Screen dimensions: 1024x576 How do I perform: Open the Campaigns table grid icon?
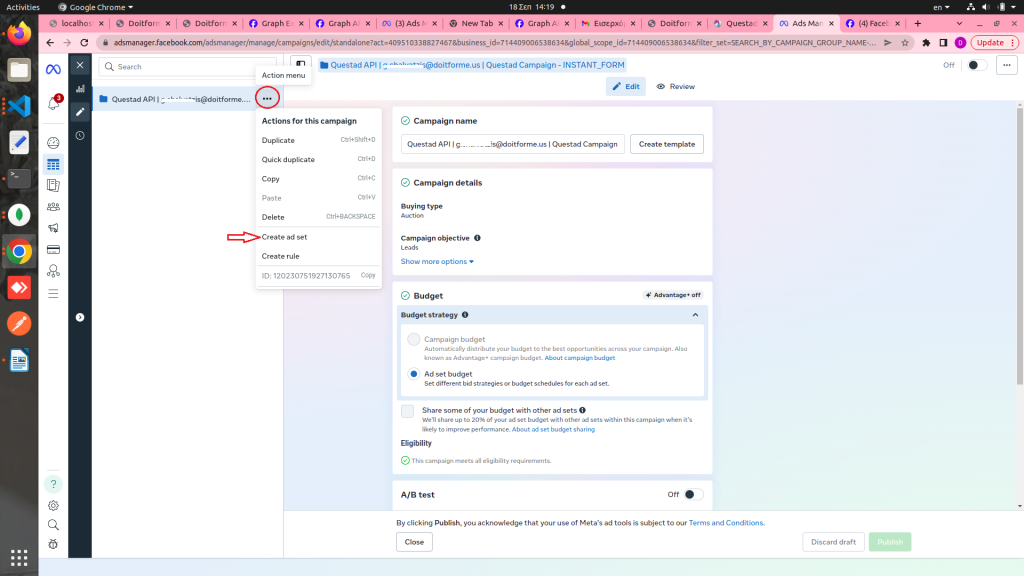pos(53,164)
